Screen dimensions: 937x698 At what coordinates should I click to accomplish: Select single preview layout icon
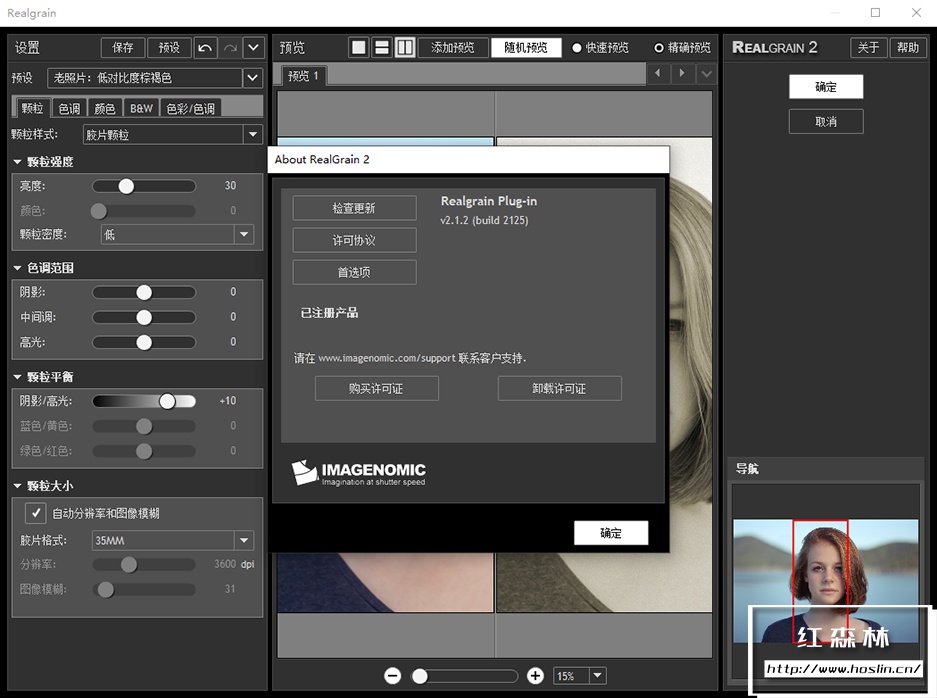pos(359,47)
